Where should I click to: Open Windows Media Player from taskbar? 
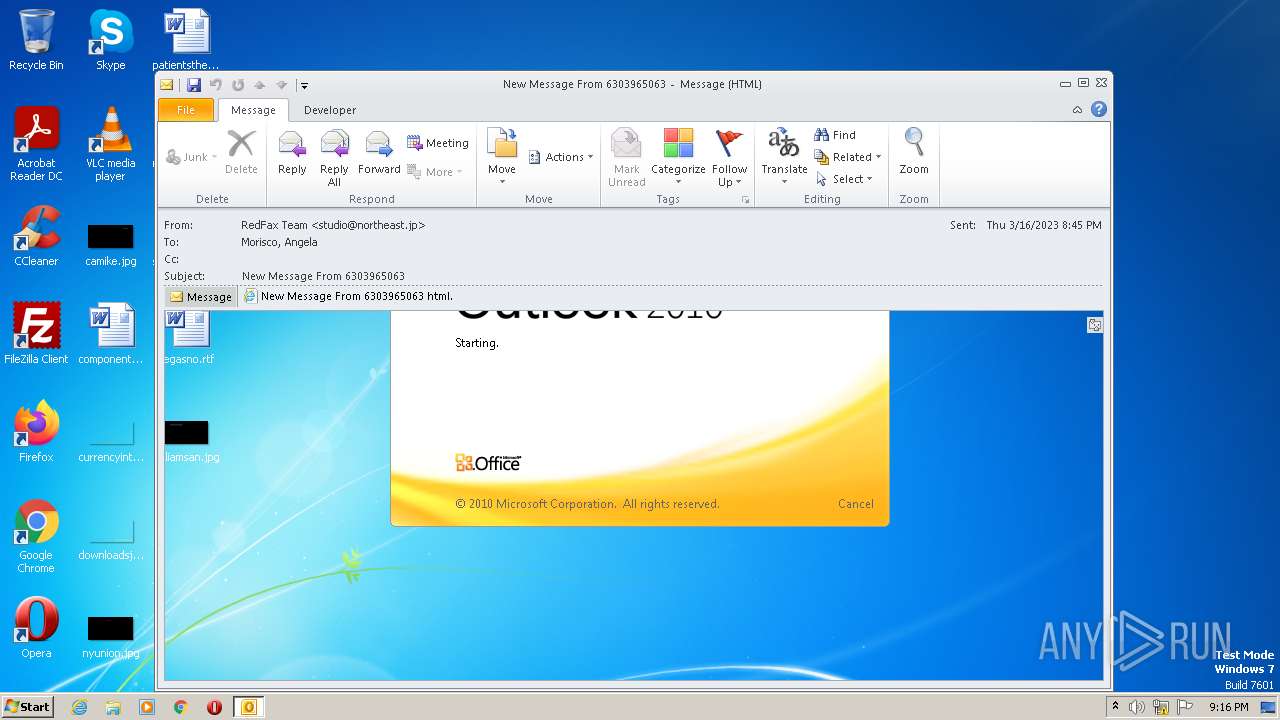pyautogui.click(x=147, y=707)
